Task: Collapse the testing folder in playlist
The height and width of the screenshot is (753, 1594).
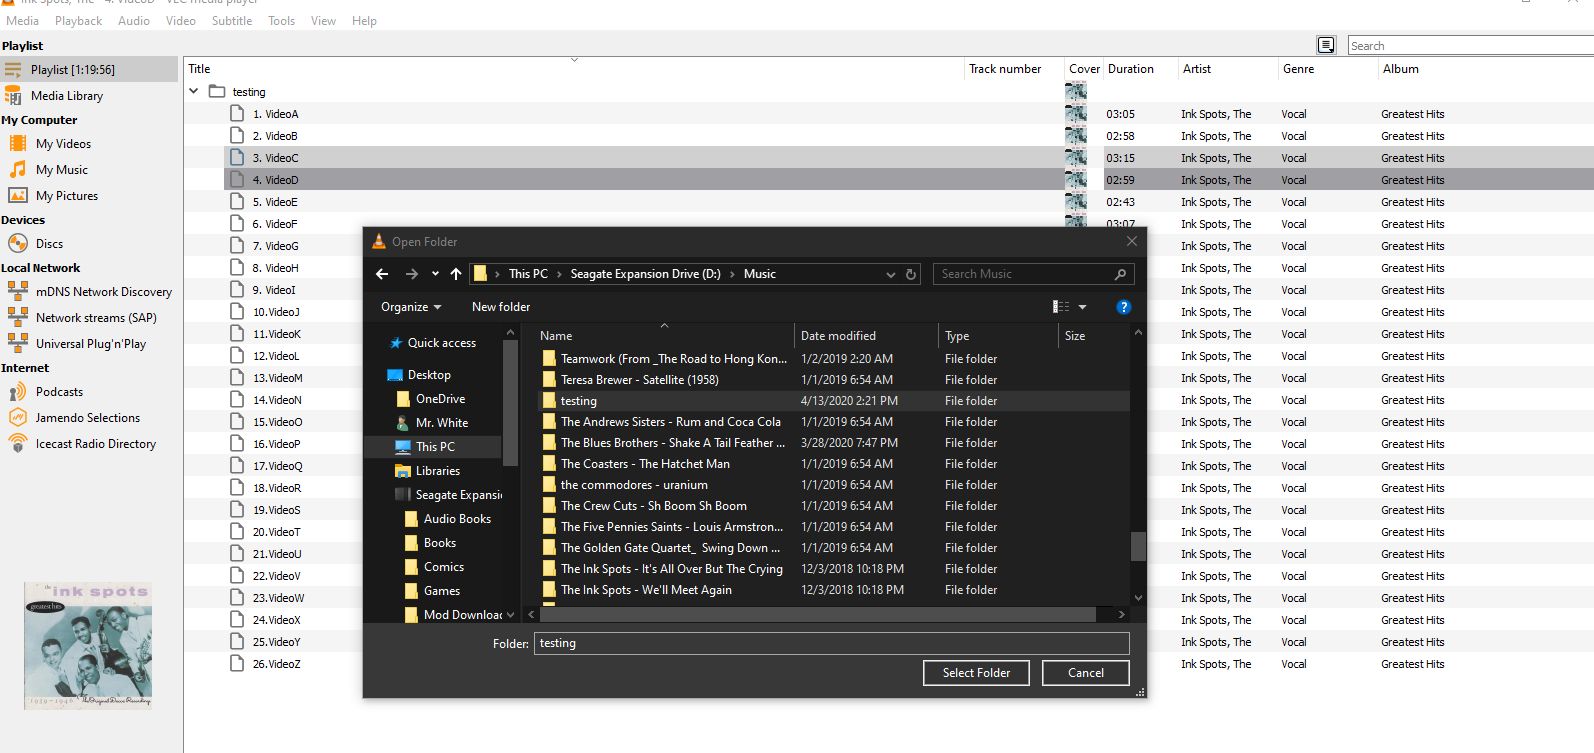Action: [194, 91]
